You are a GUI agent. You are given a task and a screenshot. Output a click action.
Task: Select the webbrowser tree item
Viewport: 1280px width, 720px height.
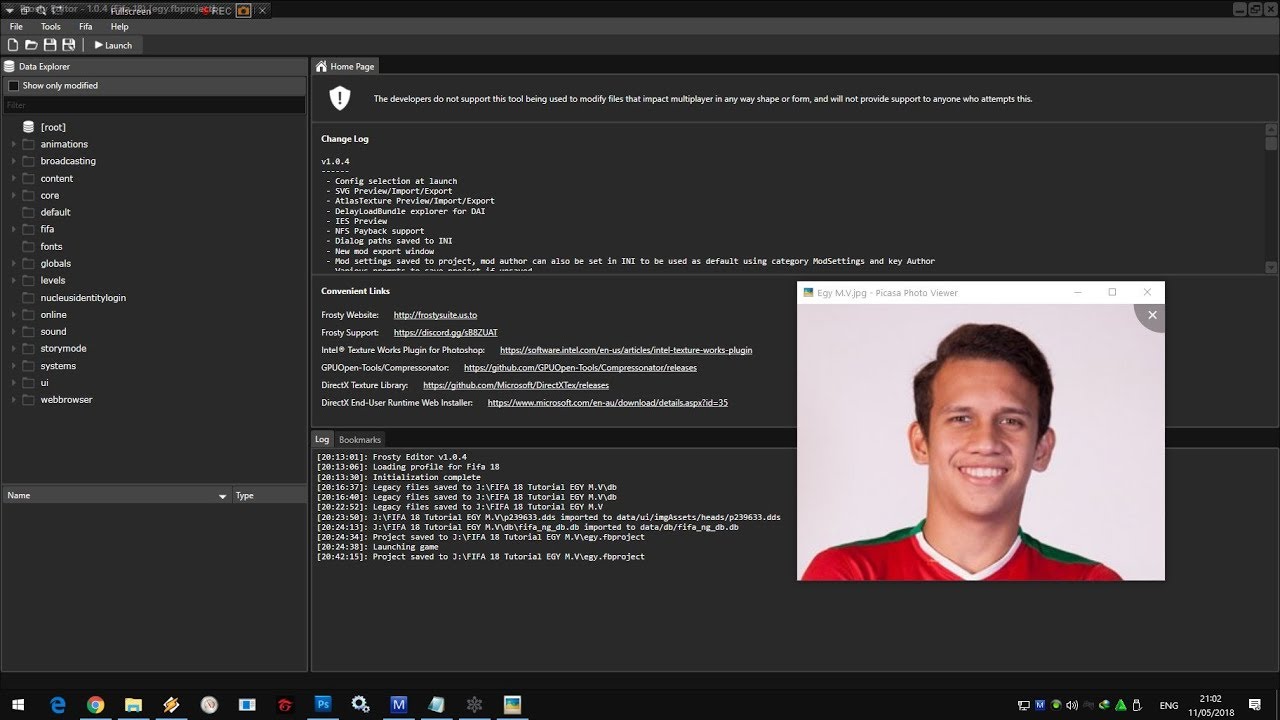click(66, 400)
